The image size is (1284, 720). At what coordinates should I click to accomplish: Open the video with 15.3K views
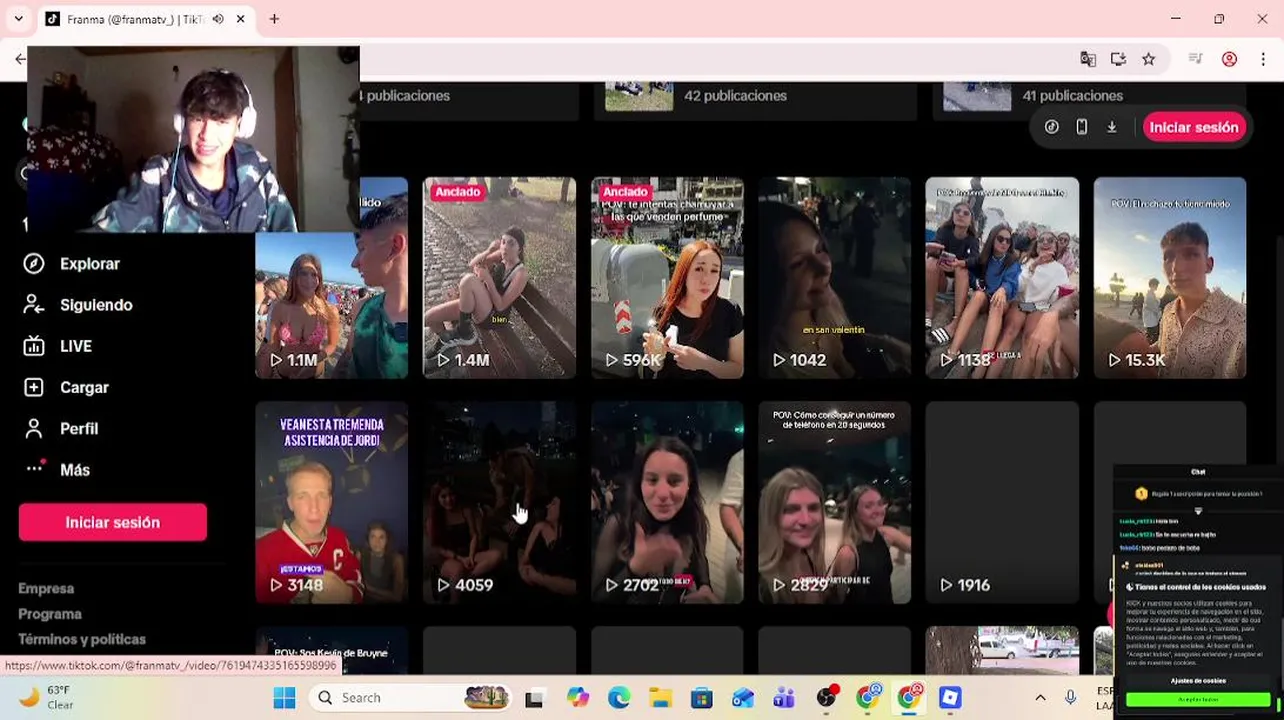[1170, 278]
